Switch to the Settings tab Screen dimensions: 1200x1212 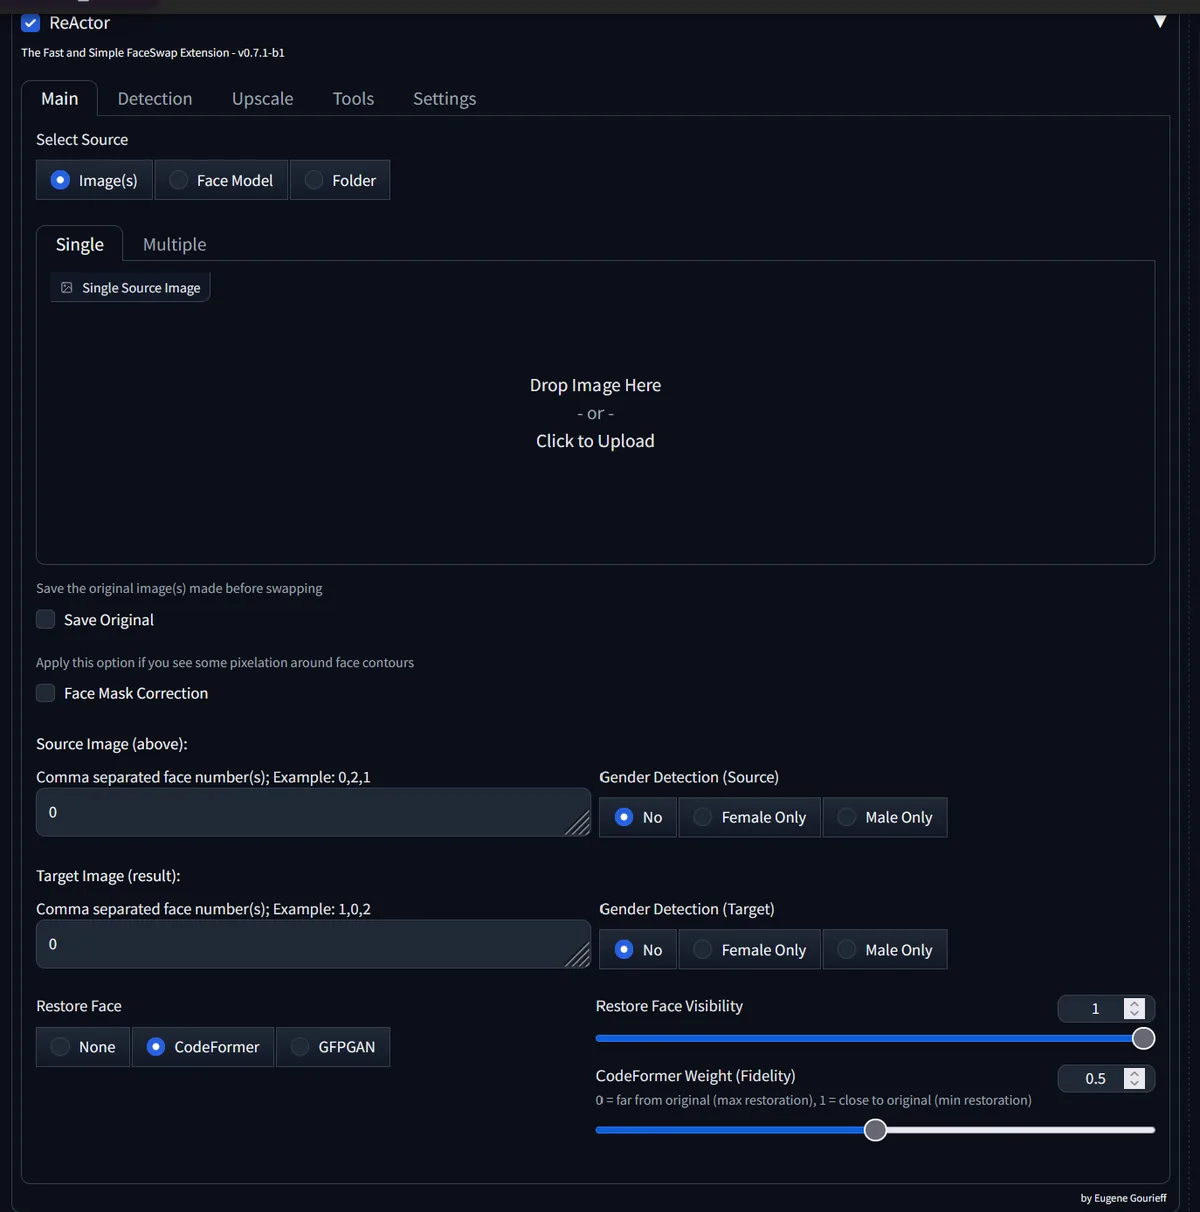click(x=445, y=98)
